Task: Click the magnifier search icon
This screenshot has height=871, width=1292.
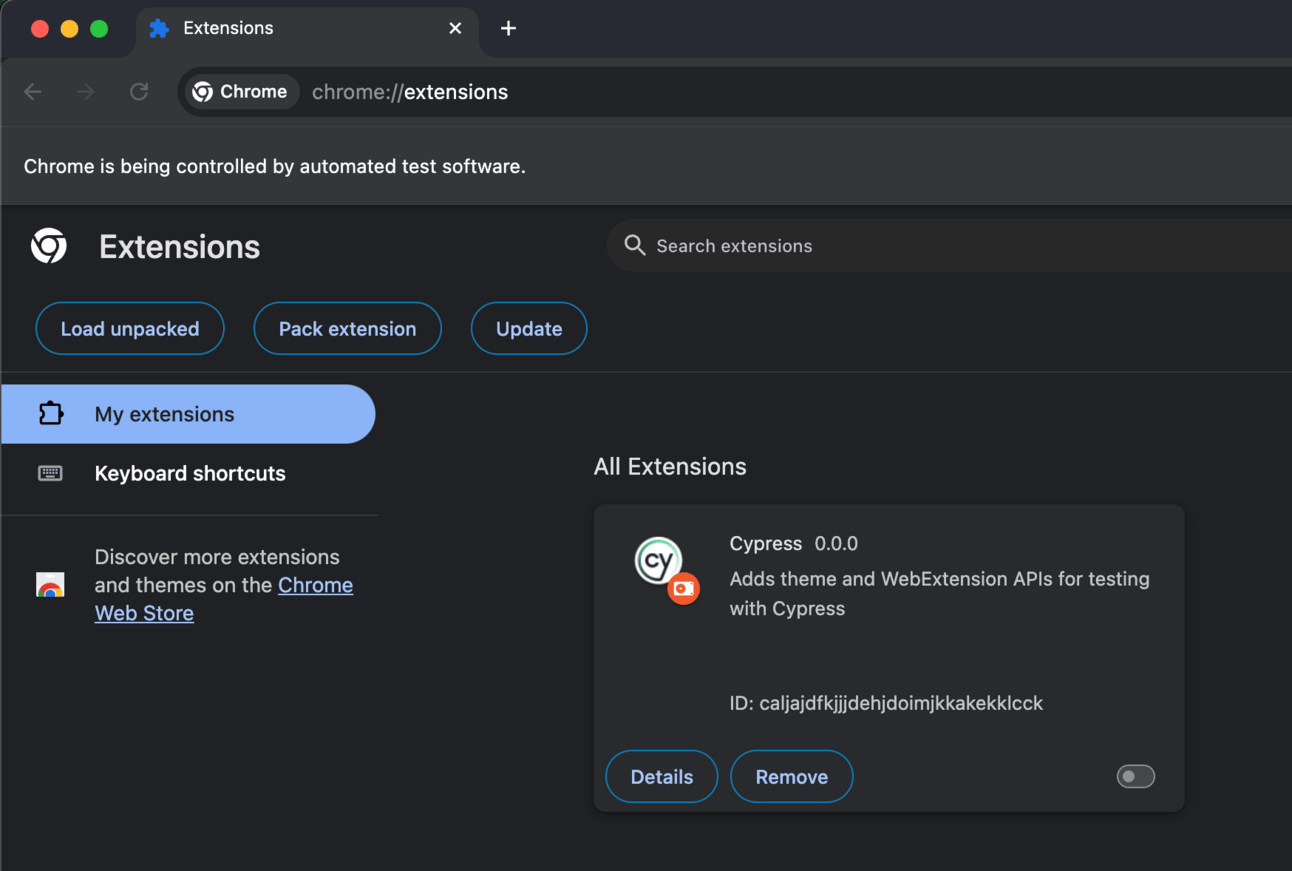Action: (634, 245)
